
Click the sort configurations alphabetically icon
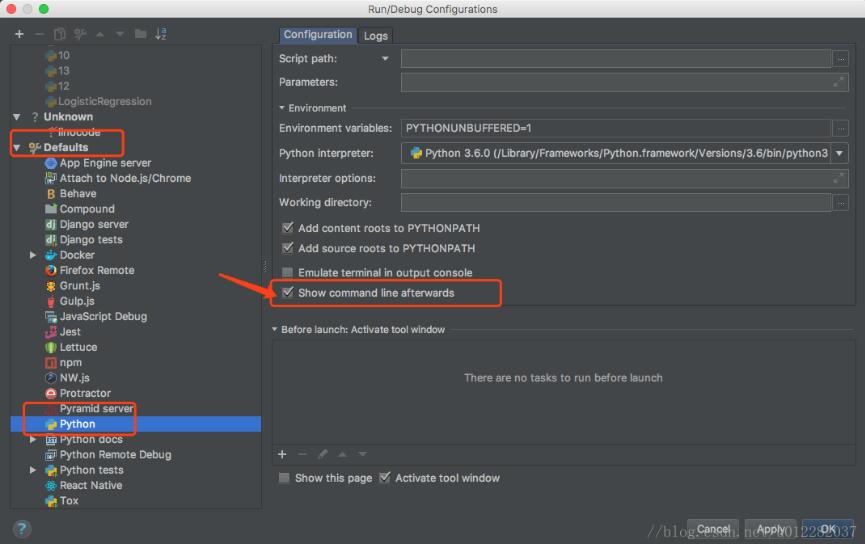tap(161, 34)
